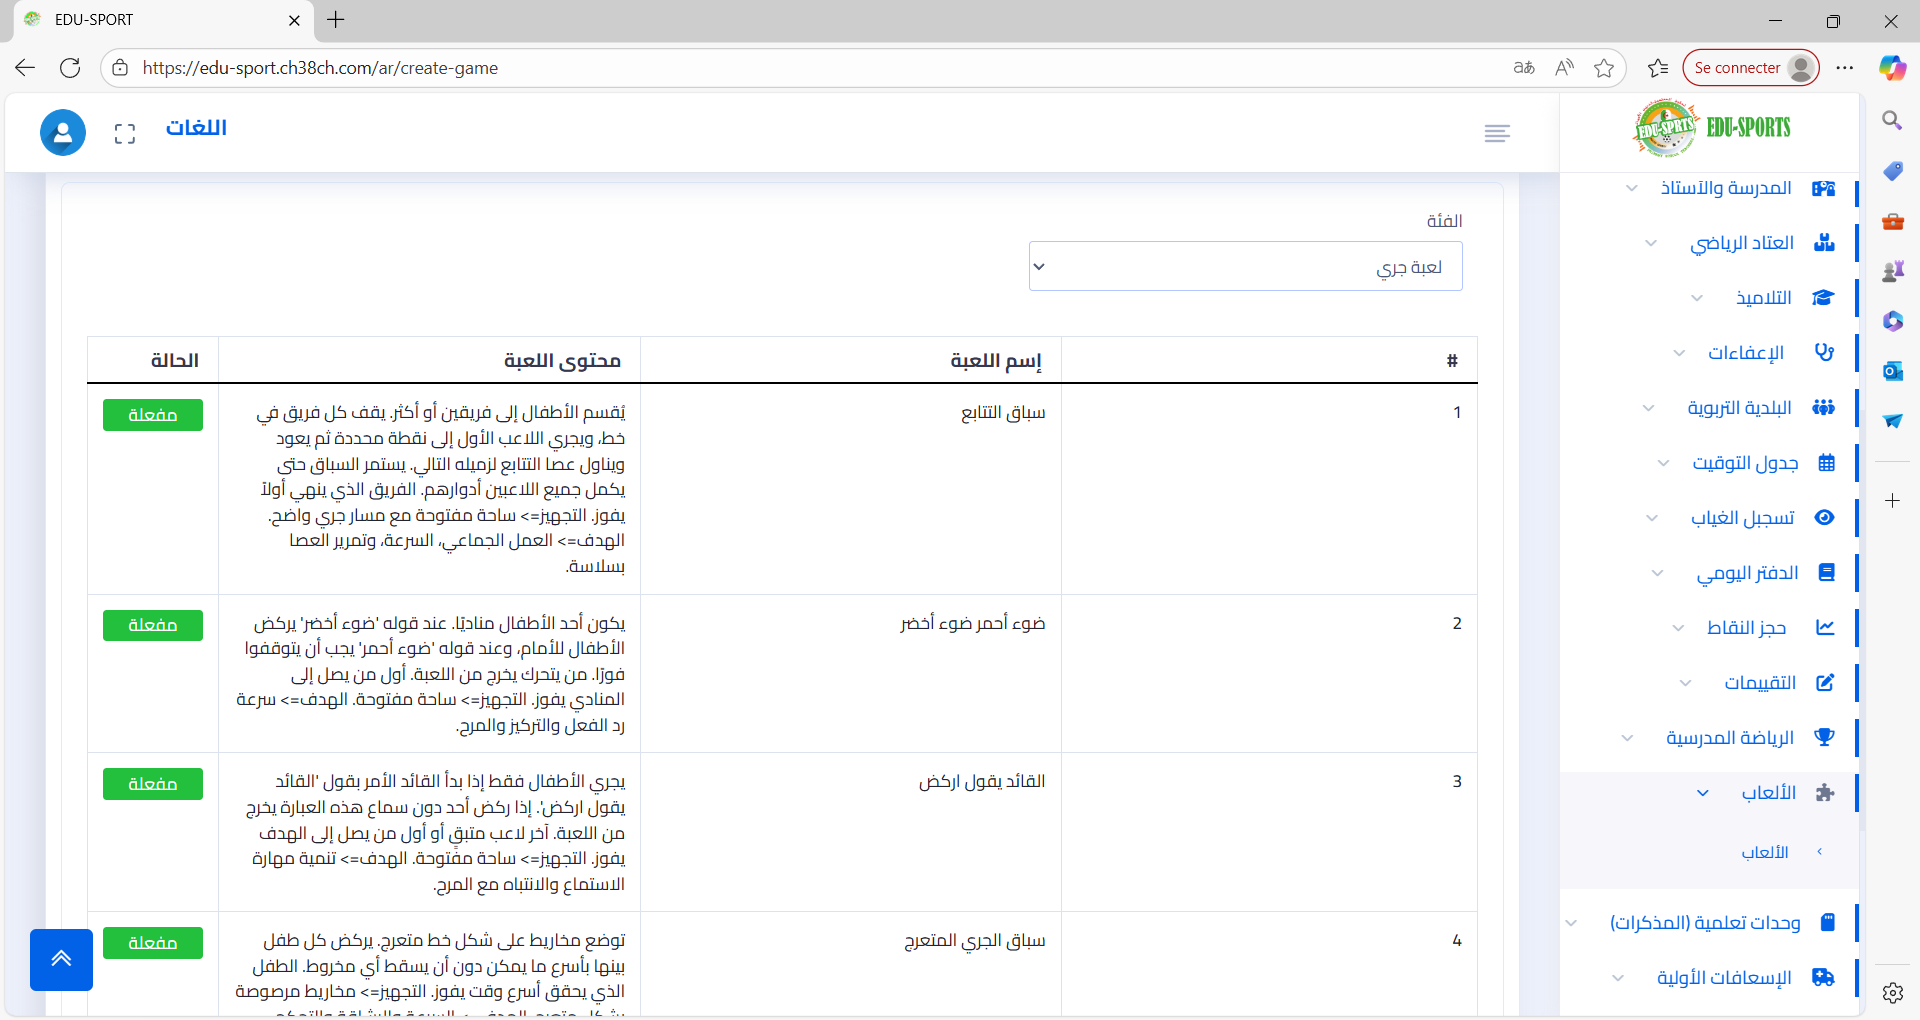The width and height of the screenshot is (1920, 1020).
Task: Toggle the مفعلة status for سباق التتابع
Action: click(153, 415)
